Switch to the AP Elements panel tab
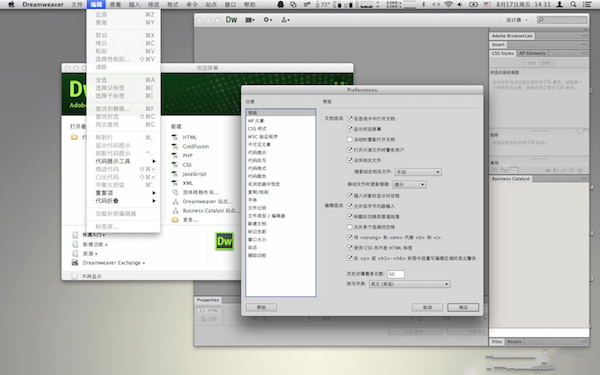Image resolution: width=600 pixels, height=375 pixels. tap(532, 53)
